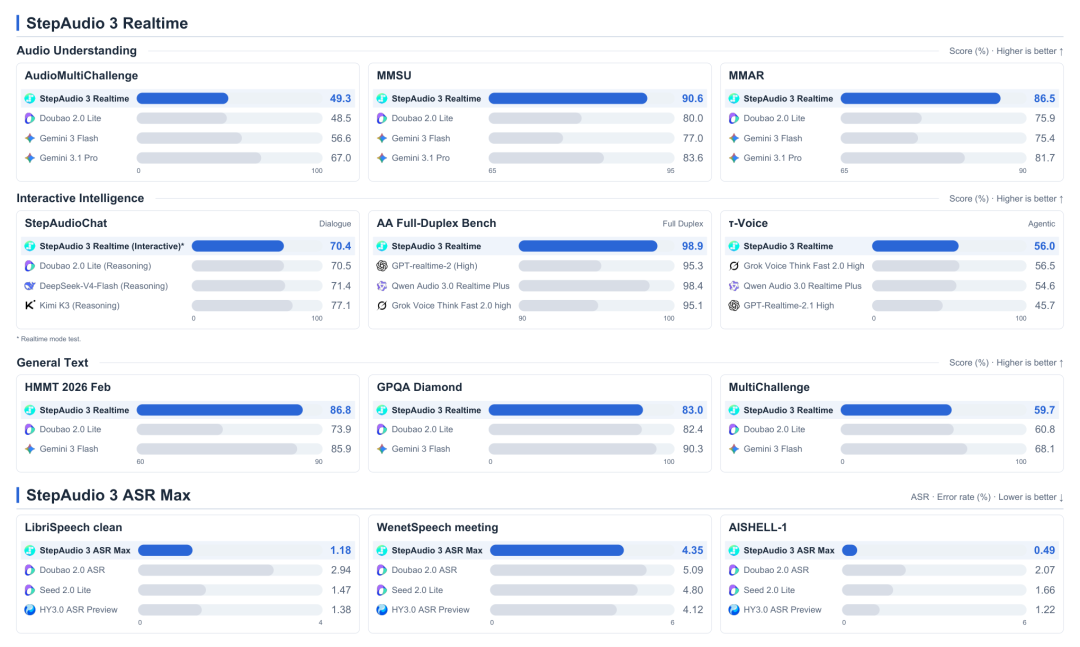The width and height of the screenshot is (1080, 647).
Task: Click GPT-Realtime-2.1 High OpenAI logo in τ-Voice
Action: click(734, 305)
